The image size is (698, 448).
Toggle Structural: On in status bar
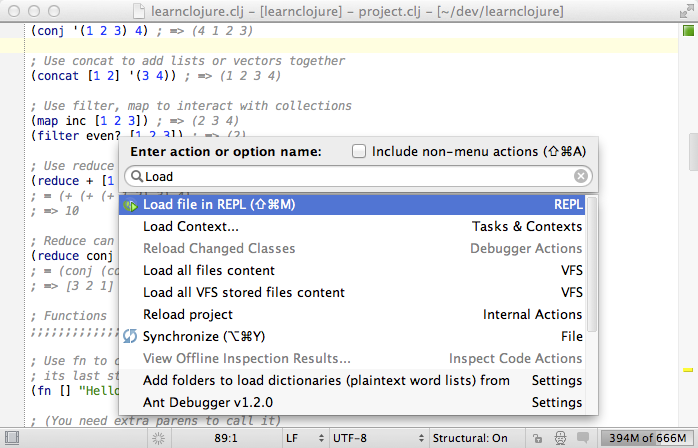(470, 438)
